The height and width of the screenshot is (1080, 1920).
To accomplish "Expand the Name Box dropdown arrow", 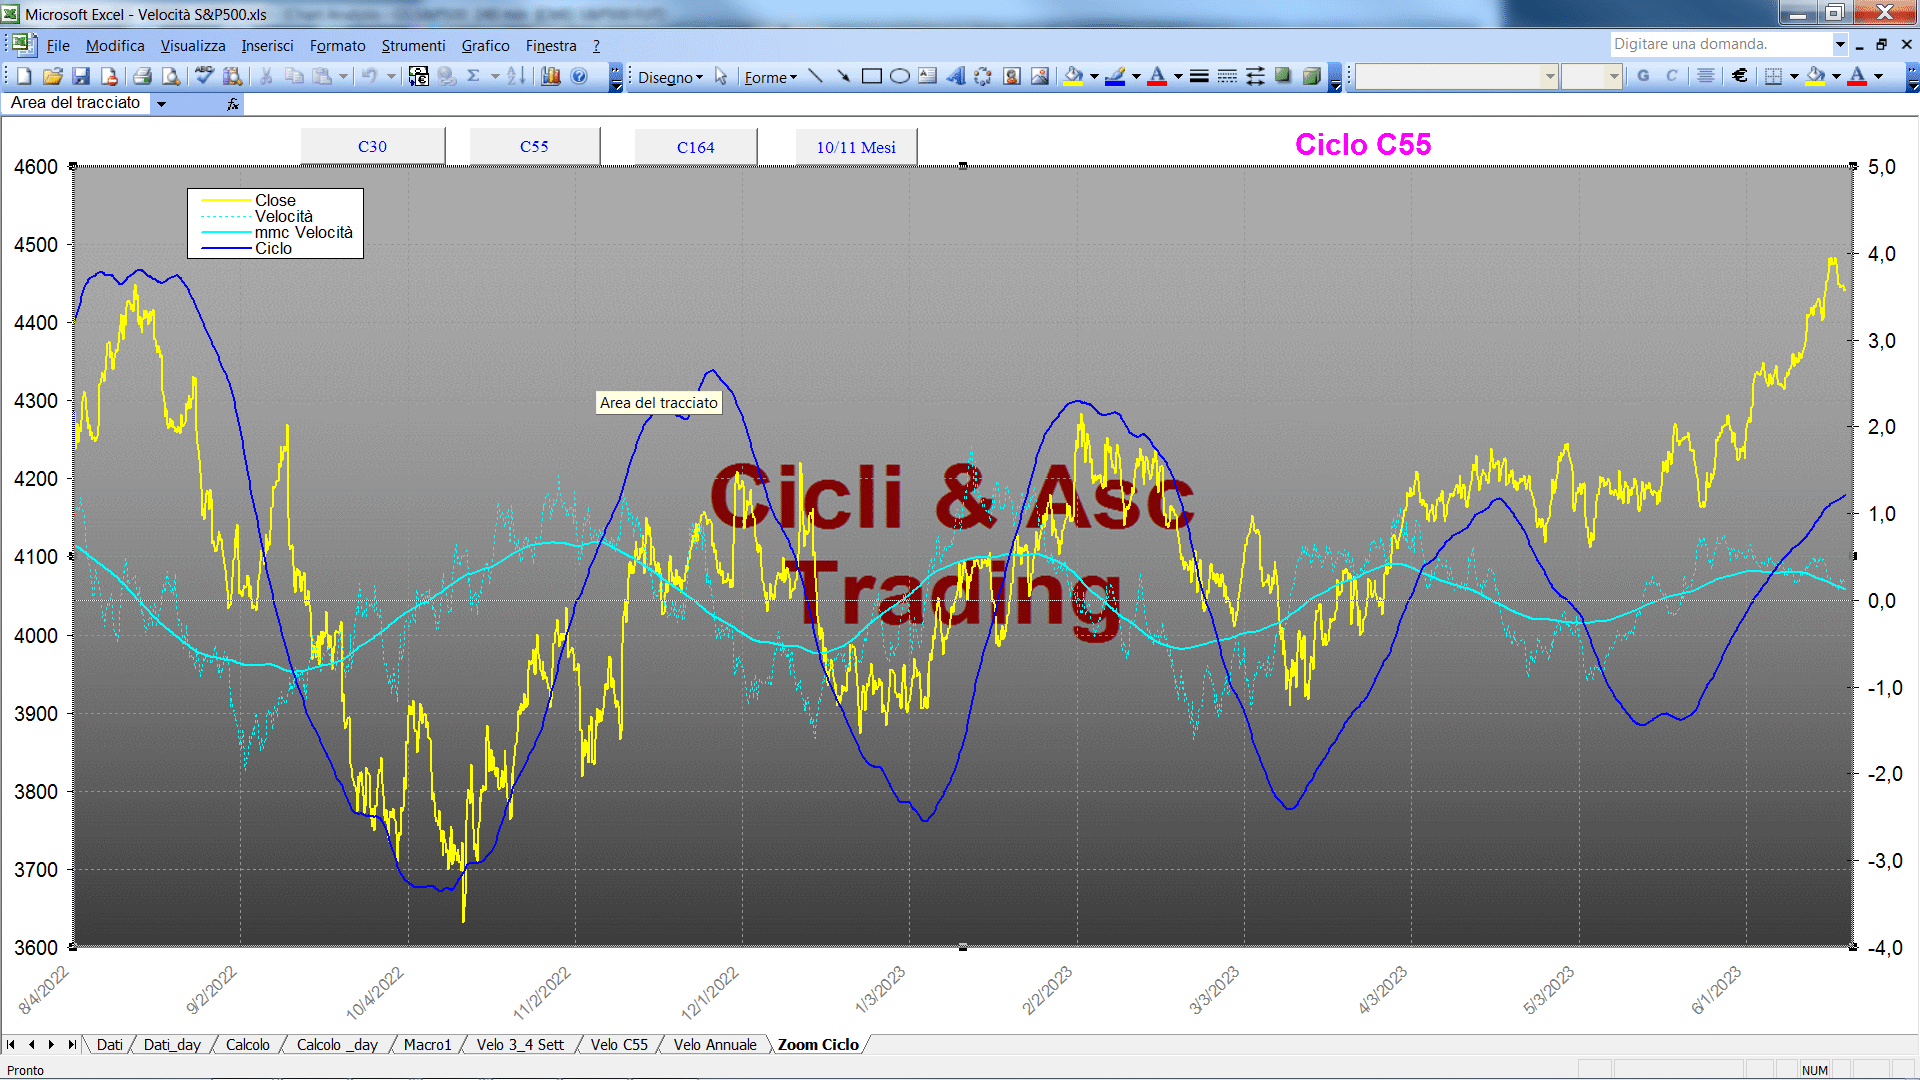I will tap(161, 103).
